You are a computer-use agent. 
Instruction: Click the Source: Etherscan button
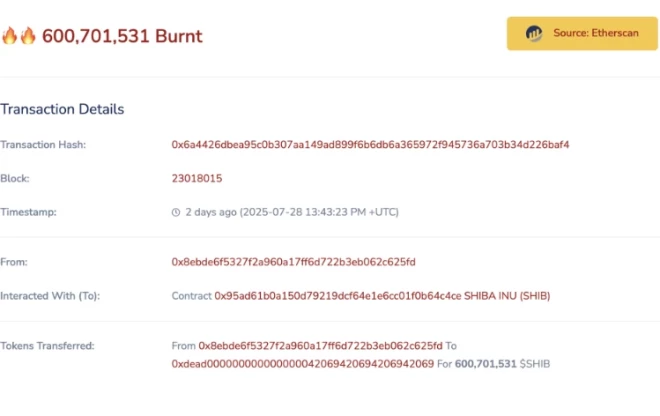coord(582,33)
